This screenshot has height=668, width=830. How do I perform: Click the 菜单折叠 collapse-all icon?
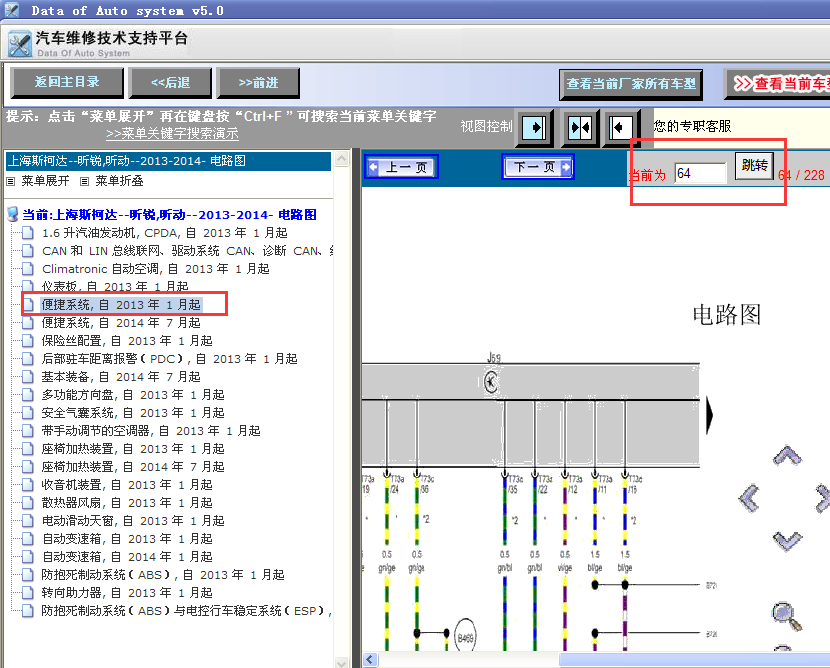(x=84, y=182)
